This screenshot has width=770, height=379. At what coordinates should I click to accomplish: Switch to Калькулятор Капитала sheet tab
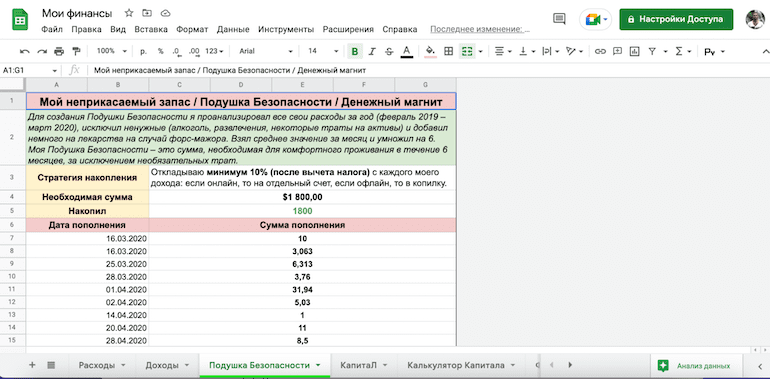pyautogui.click(x=462, y=365)
